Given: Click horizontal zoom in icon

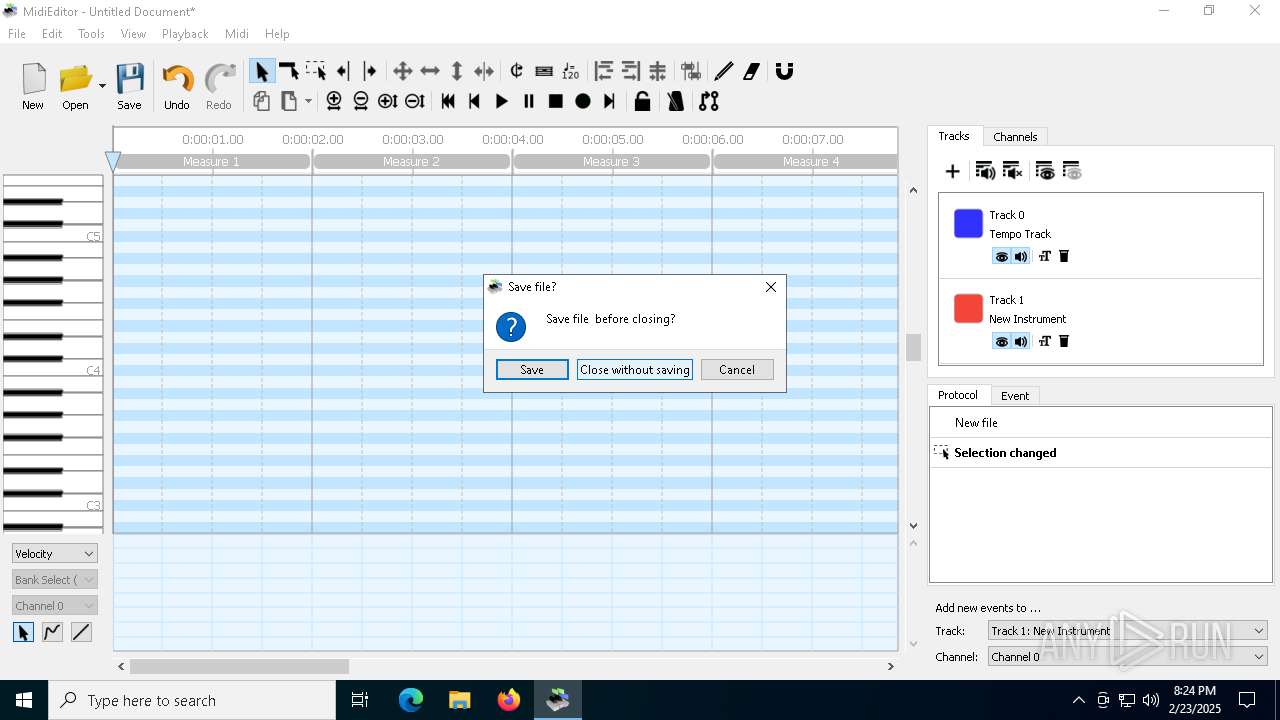Looking at the screenshot, I should 334,101.
